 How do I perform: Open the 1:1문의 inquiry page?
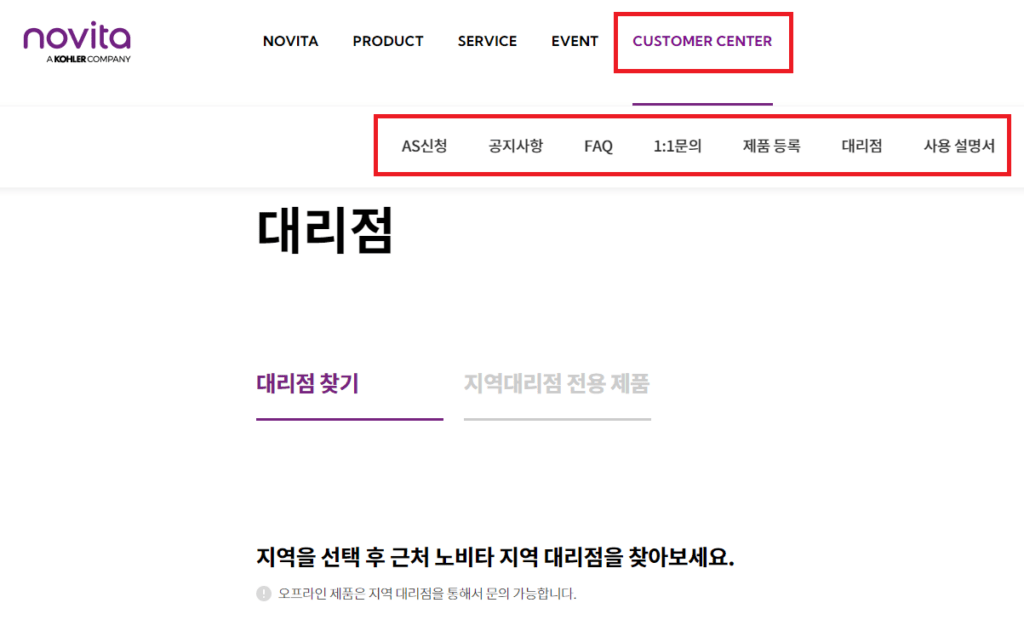(x=677, y=146)
